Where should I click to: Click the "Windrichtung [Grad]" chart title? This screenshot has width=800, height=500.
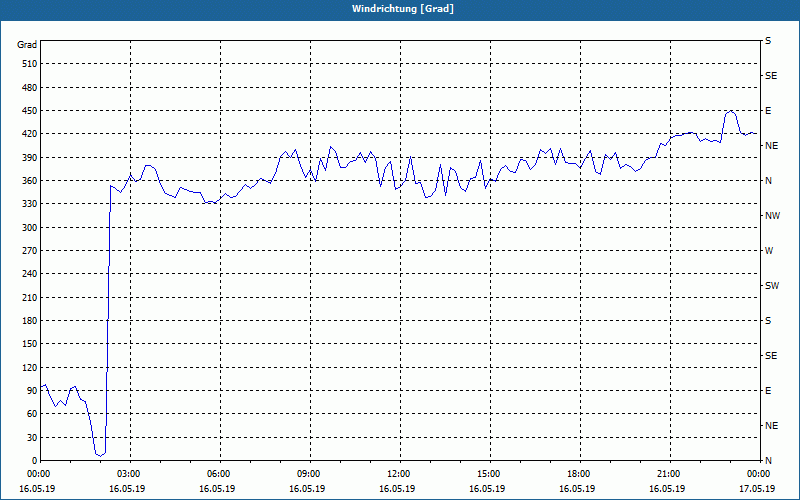click(403, 9)
